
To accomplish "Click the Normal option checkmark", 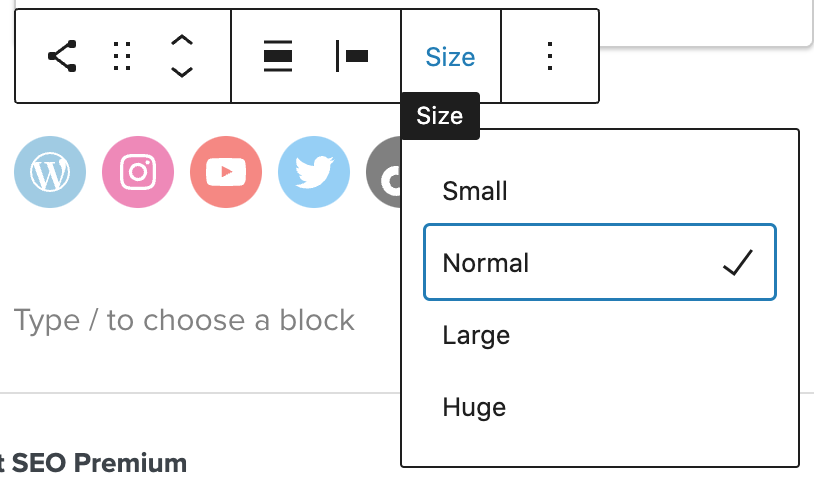I will [x=737, y=263].
